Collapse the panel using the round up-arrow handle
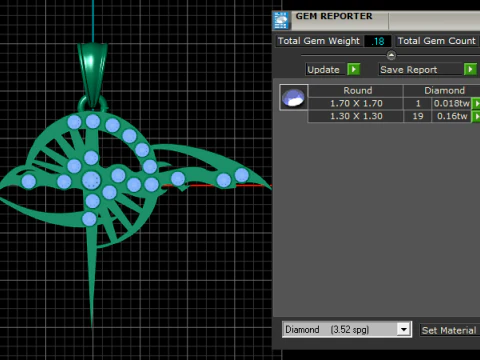480x360 pixels. click(x=391, y=55)
